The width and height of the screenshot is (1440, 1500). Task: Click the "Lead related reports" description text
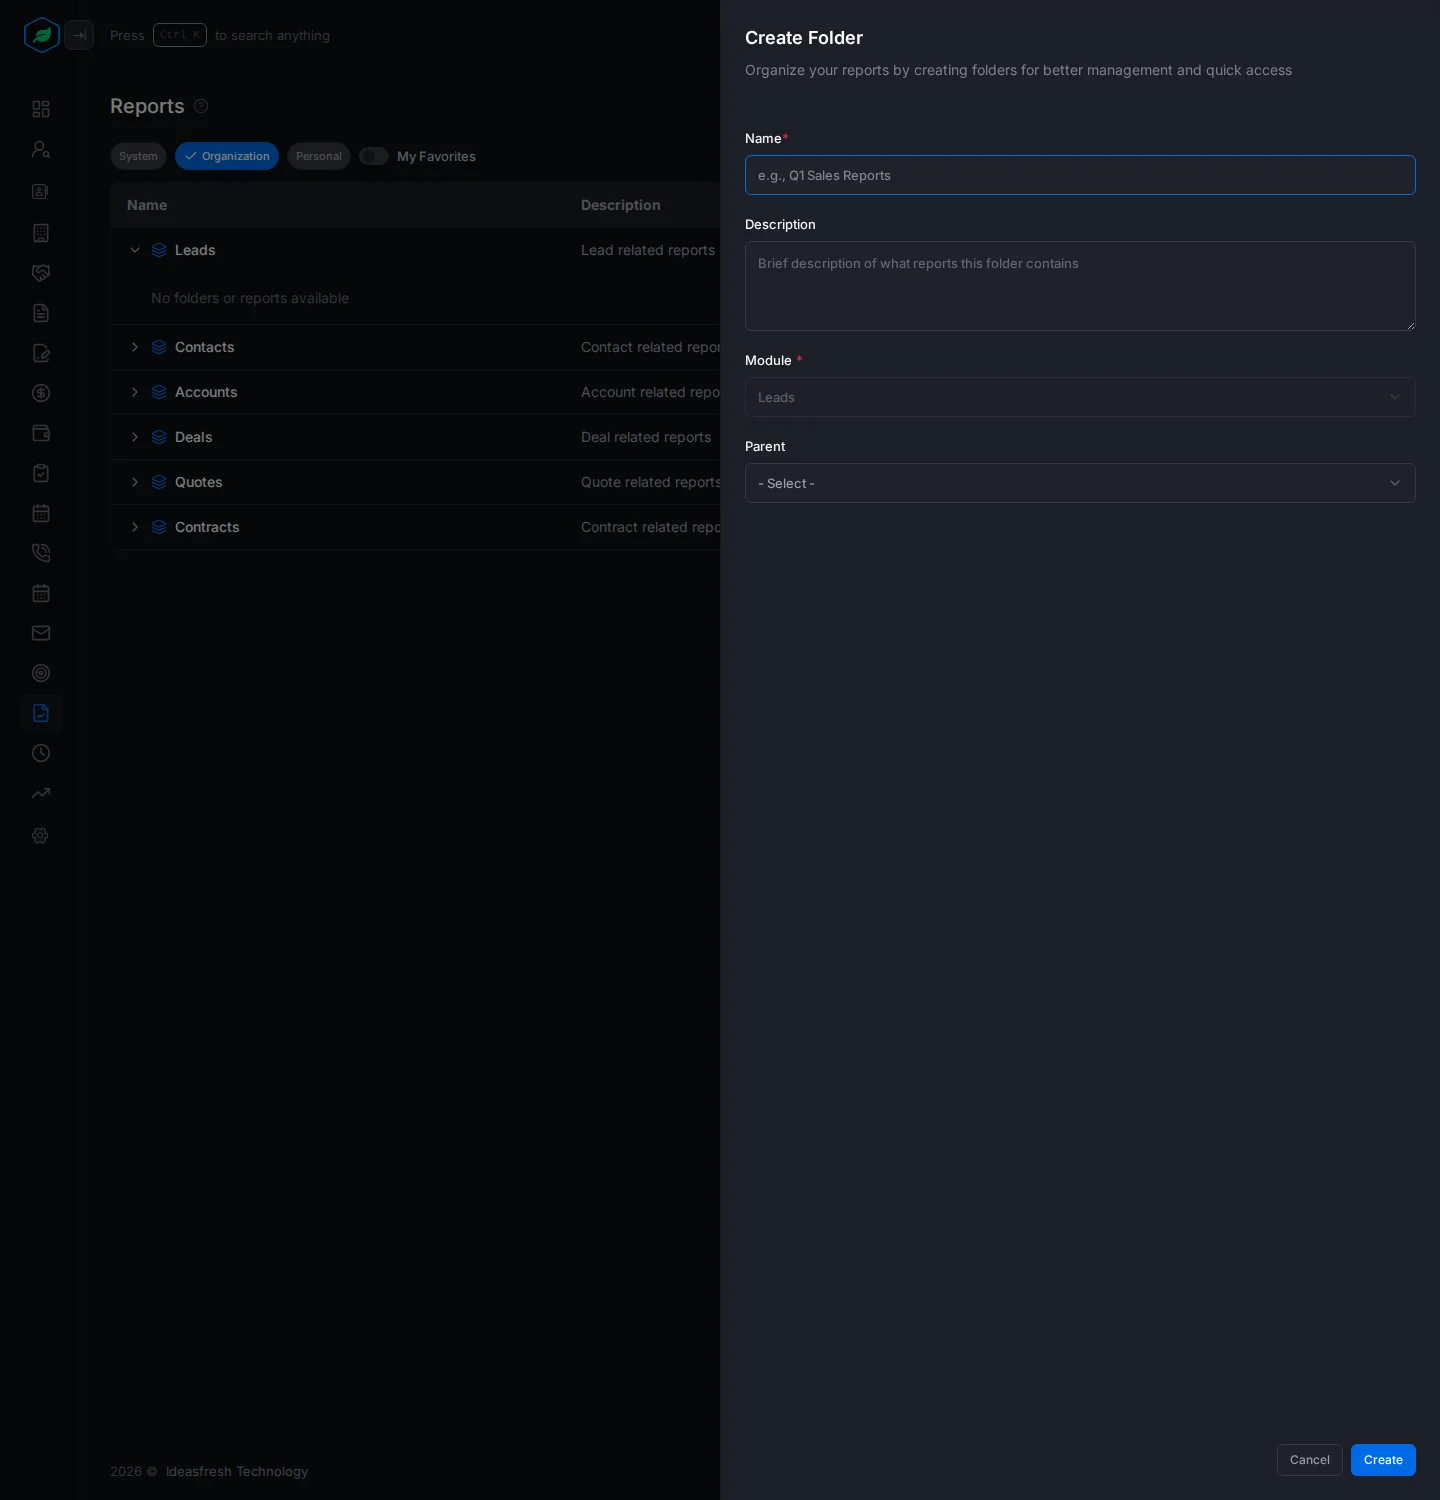pyautogui.click(x=648, y=250)
